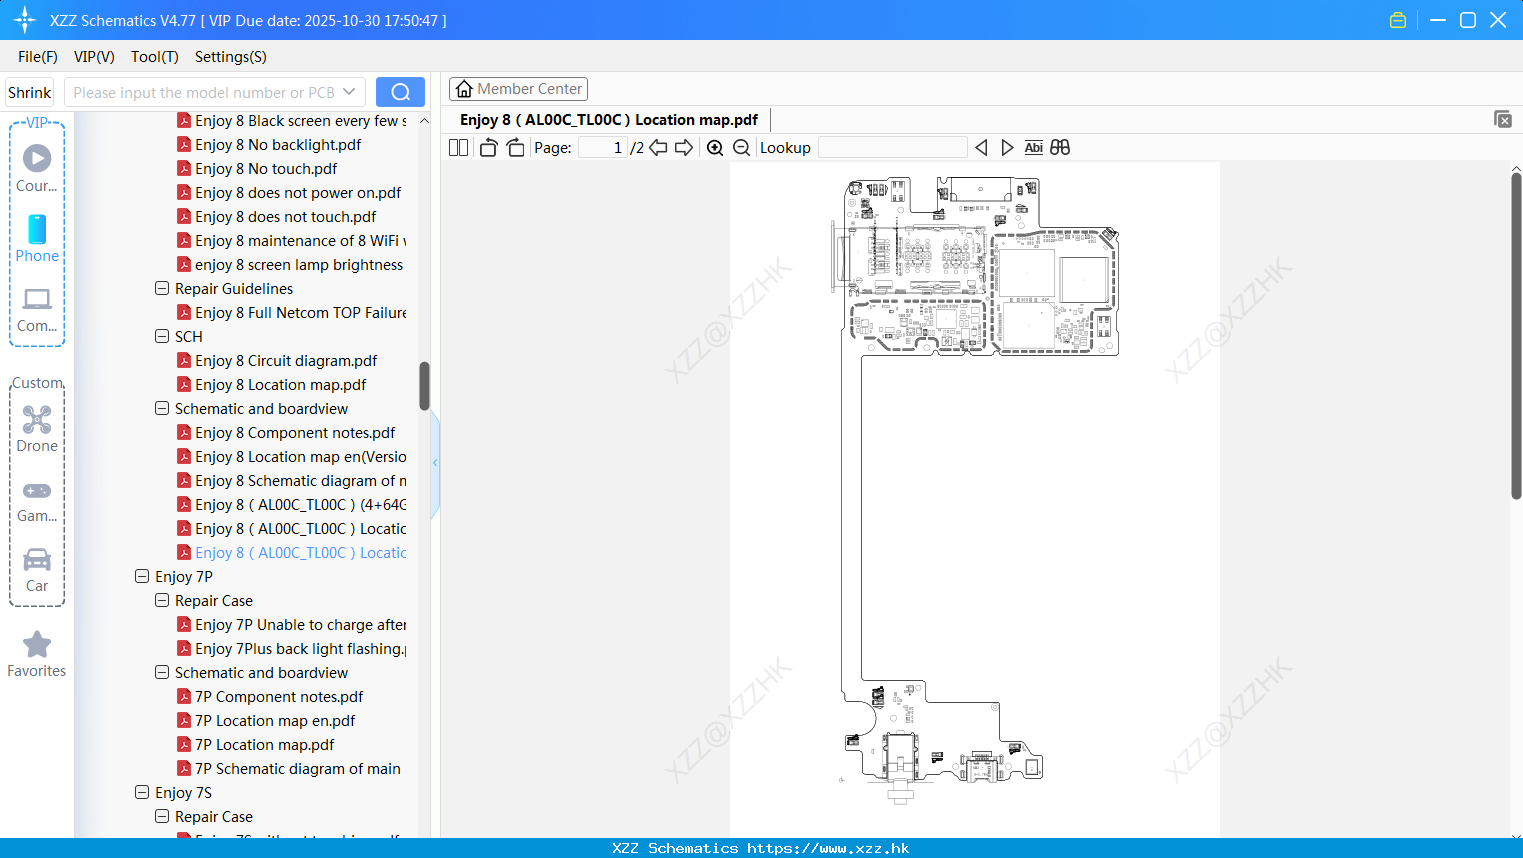Click the PDF viewer vertical scrollbar thumb
The width and height of the screenshot is (1523, 858).
(1516, 336)
